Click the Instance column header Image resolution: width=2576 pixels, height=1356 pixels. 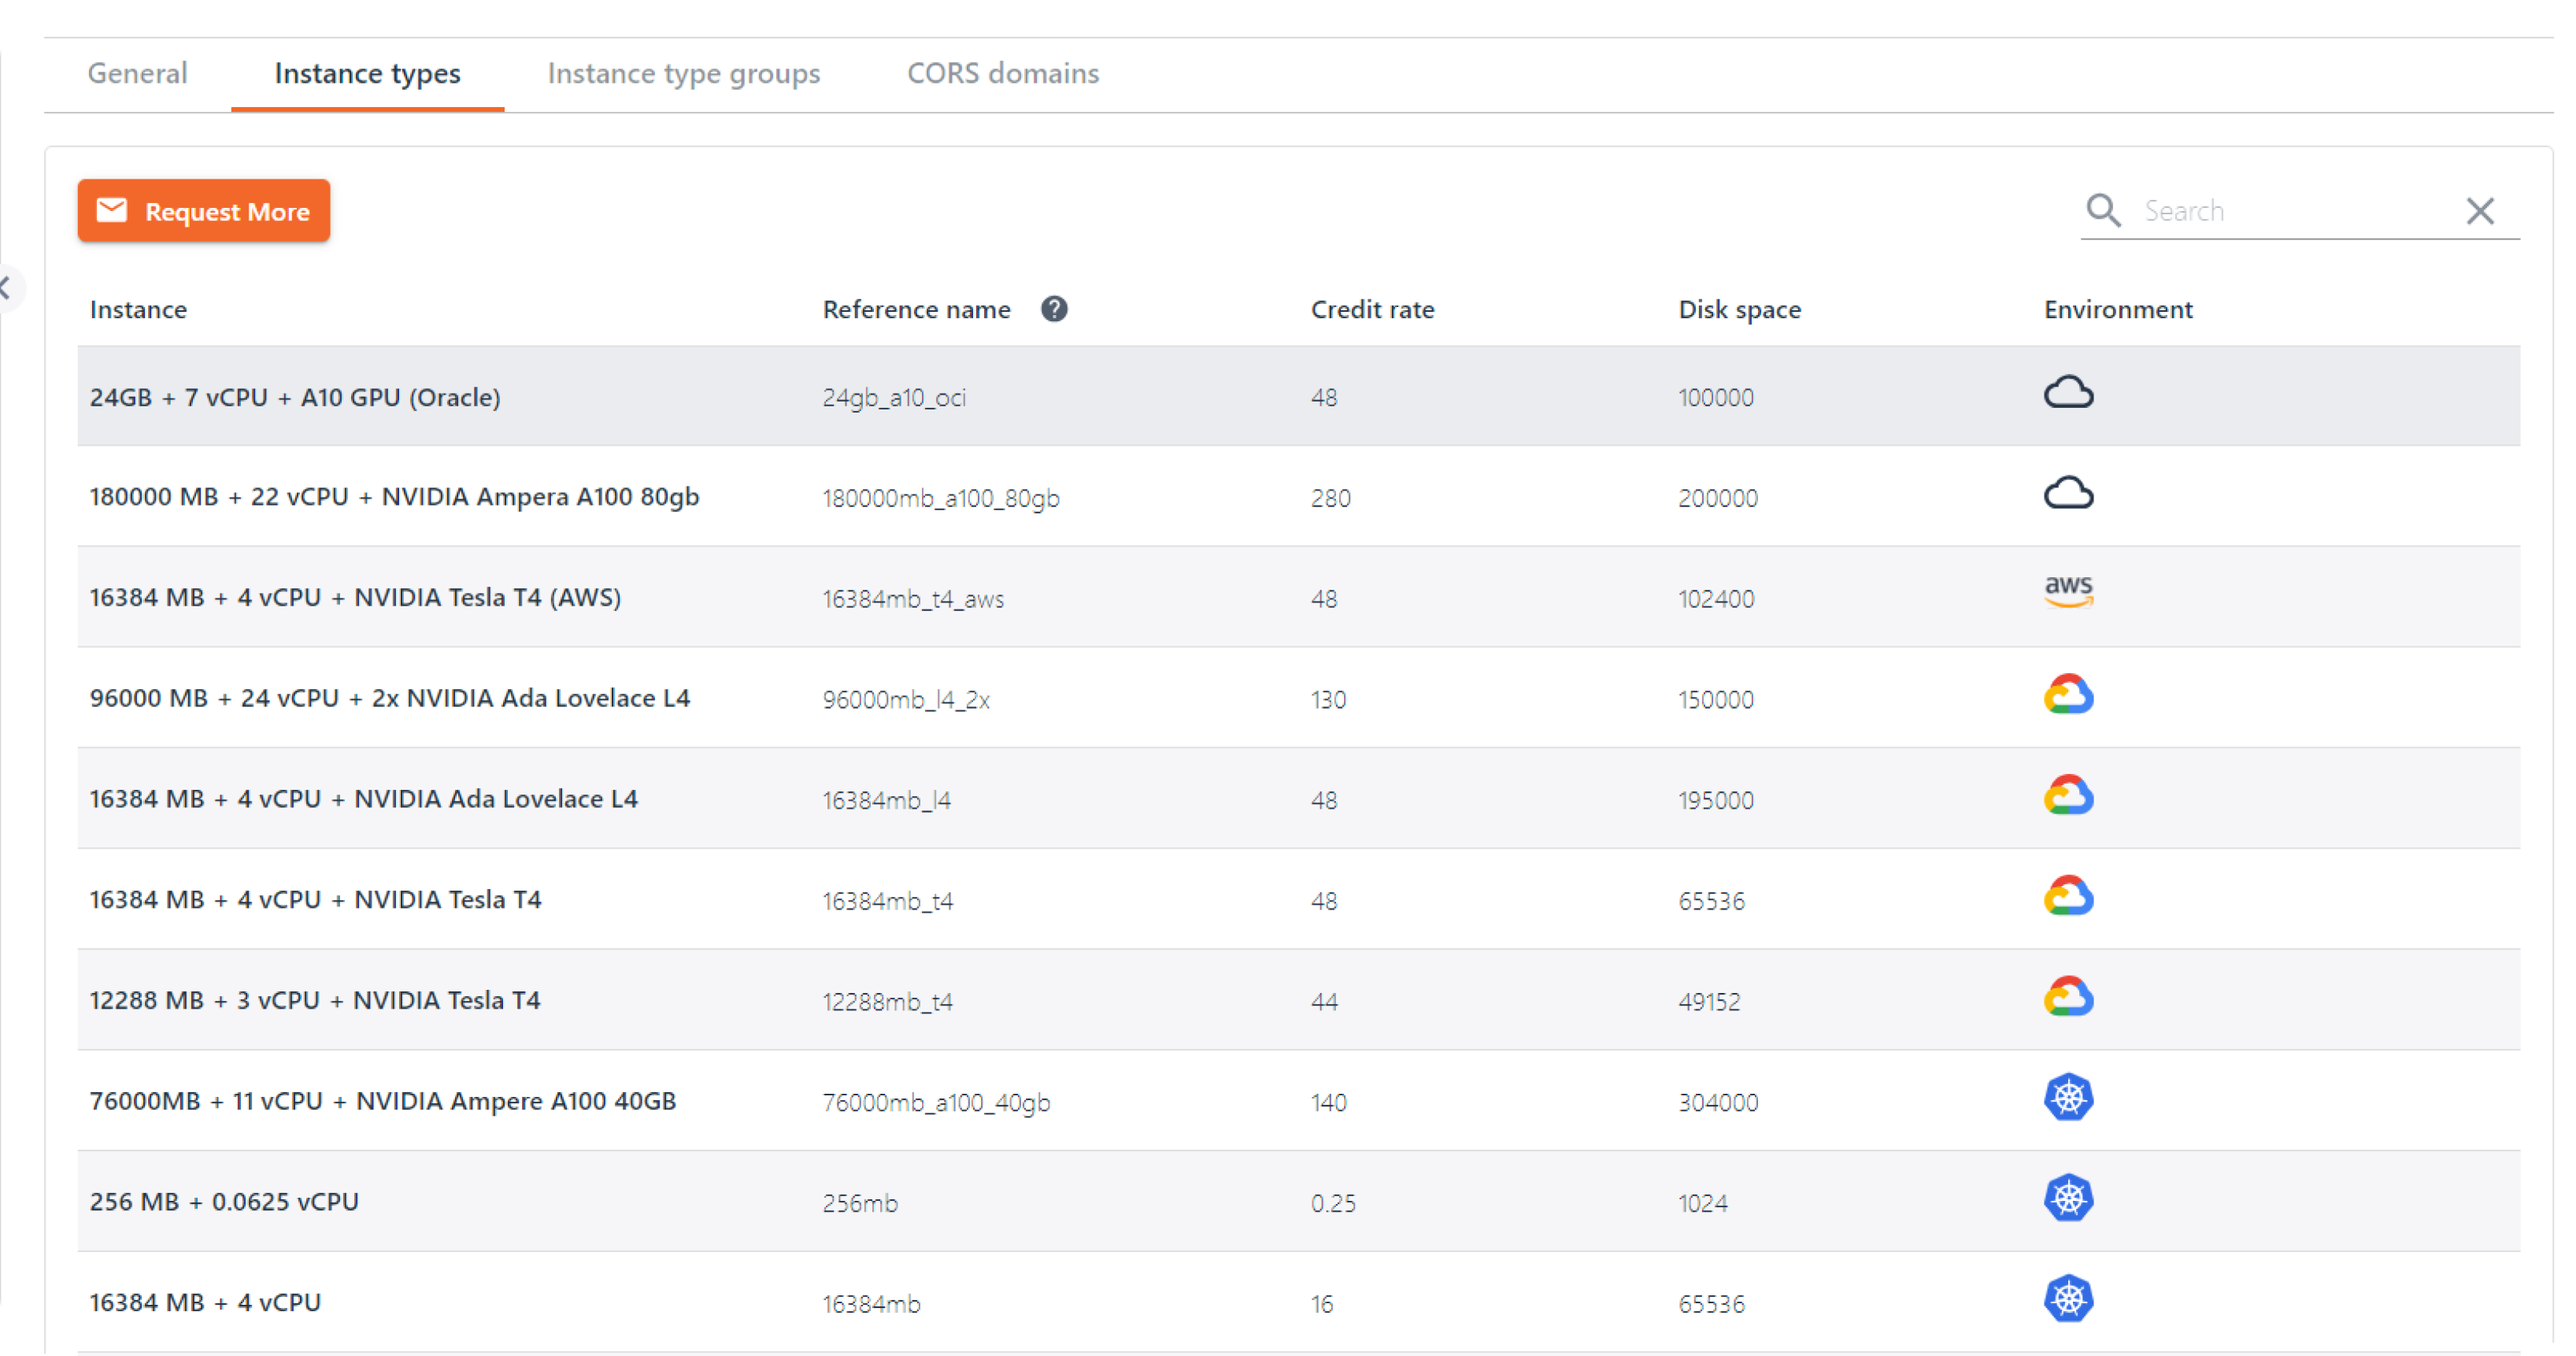coord(138,309)
